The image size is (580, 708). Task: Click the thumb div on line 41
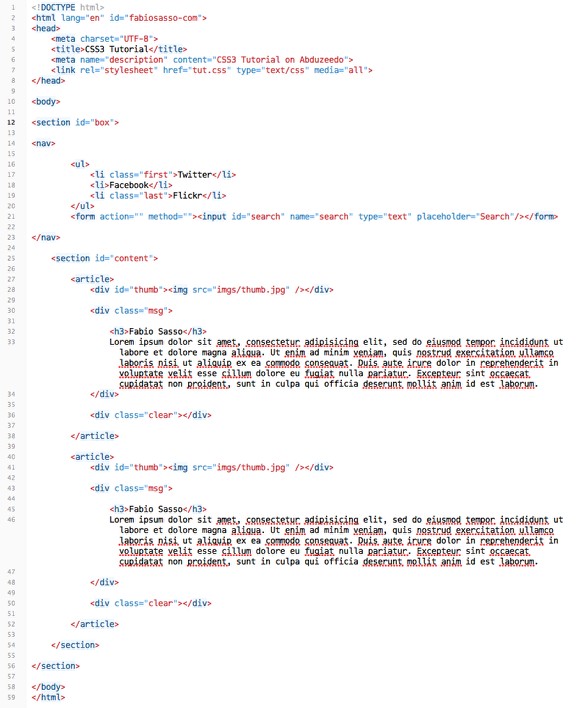tap(212, 467)
